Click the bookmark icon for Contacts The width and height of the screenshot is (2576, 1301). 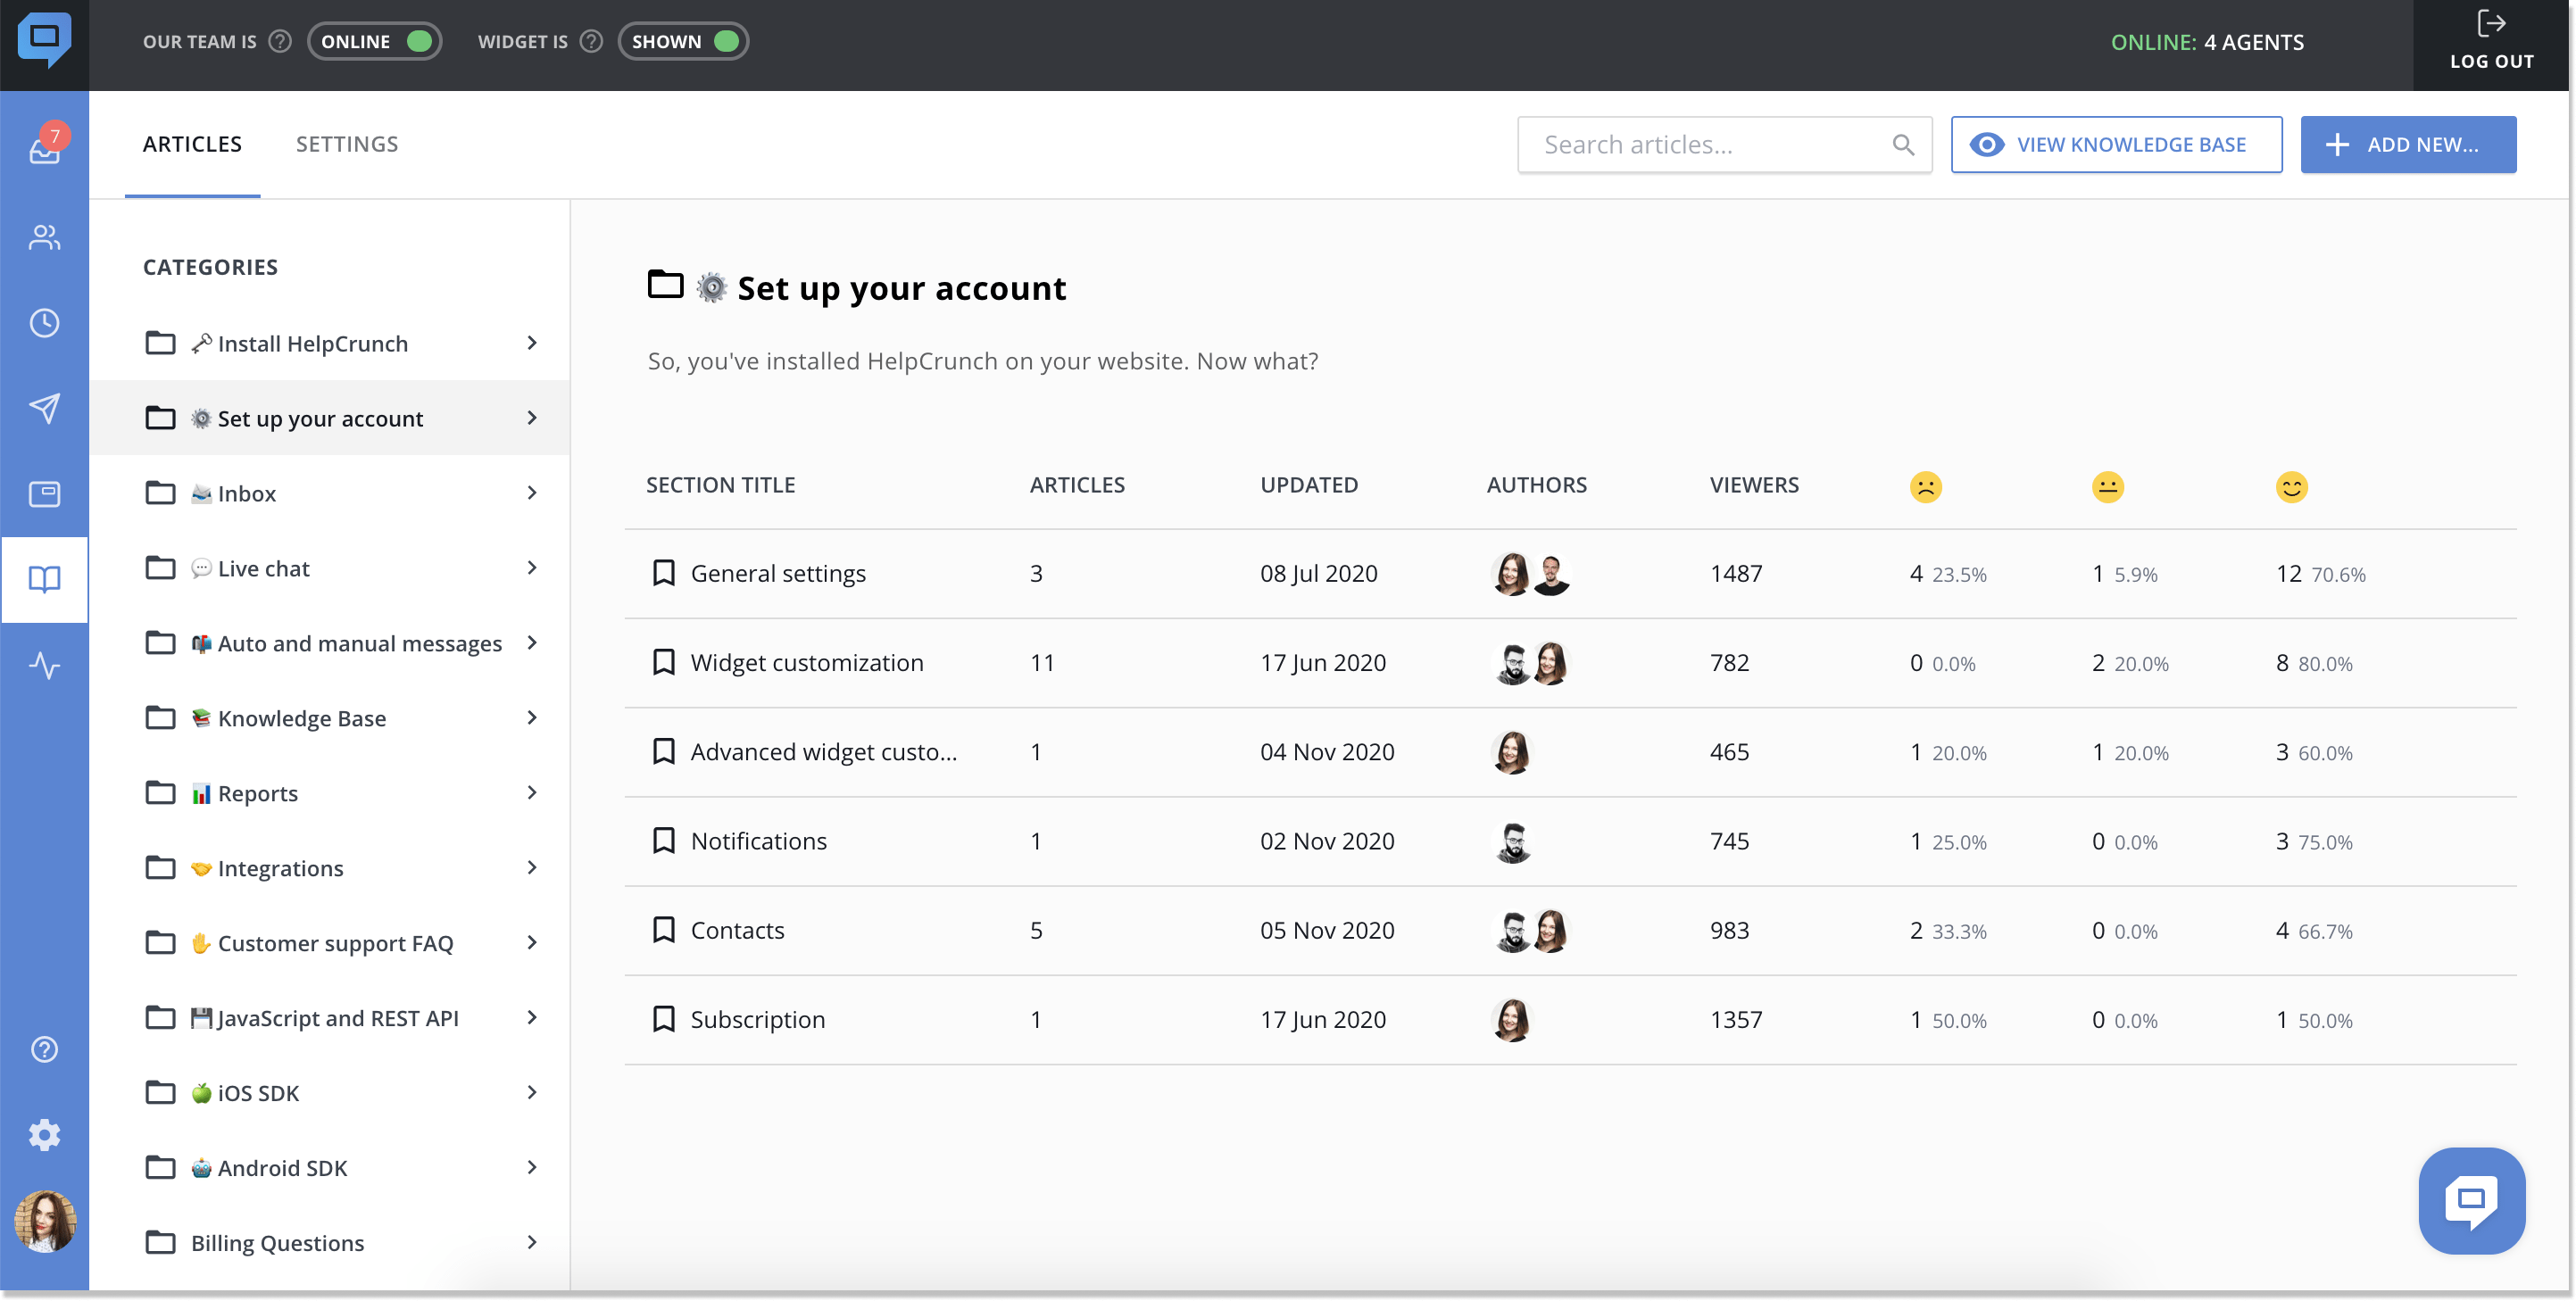[x=664, y=930]
